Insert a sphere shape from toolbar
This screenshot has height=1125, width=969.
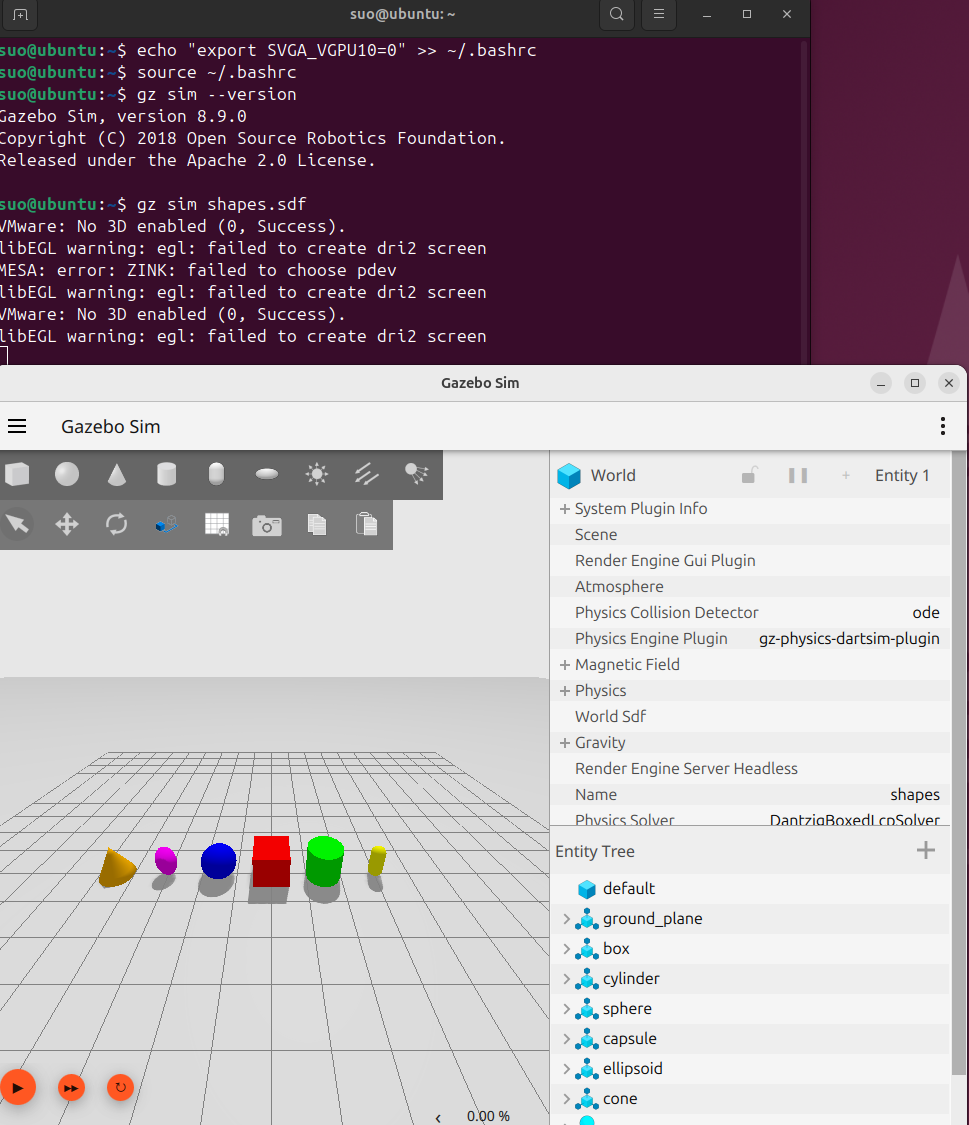[x=67, y=474]
